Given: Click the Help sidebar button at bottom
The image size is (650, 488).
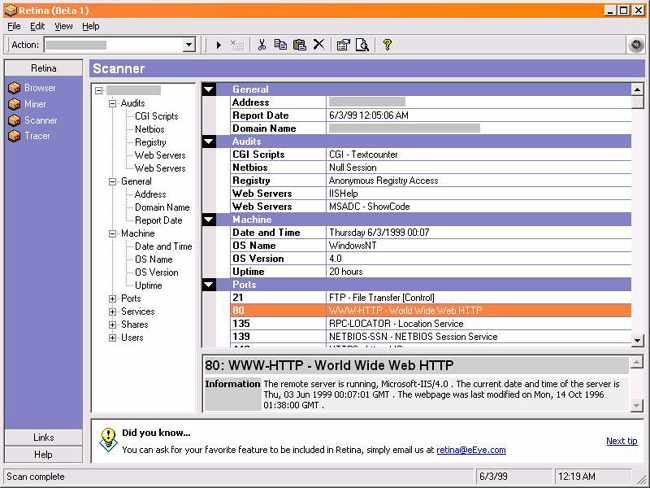Looking at the screenshot, I should (x=44, y=455).
